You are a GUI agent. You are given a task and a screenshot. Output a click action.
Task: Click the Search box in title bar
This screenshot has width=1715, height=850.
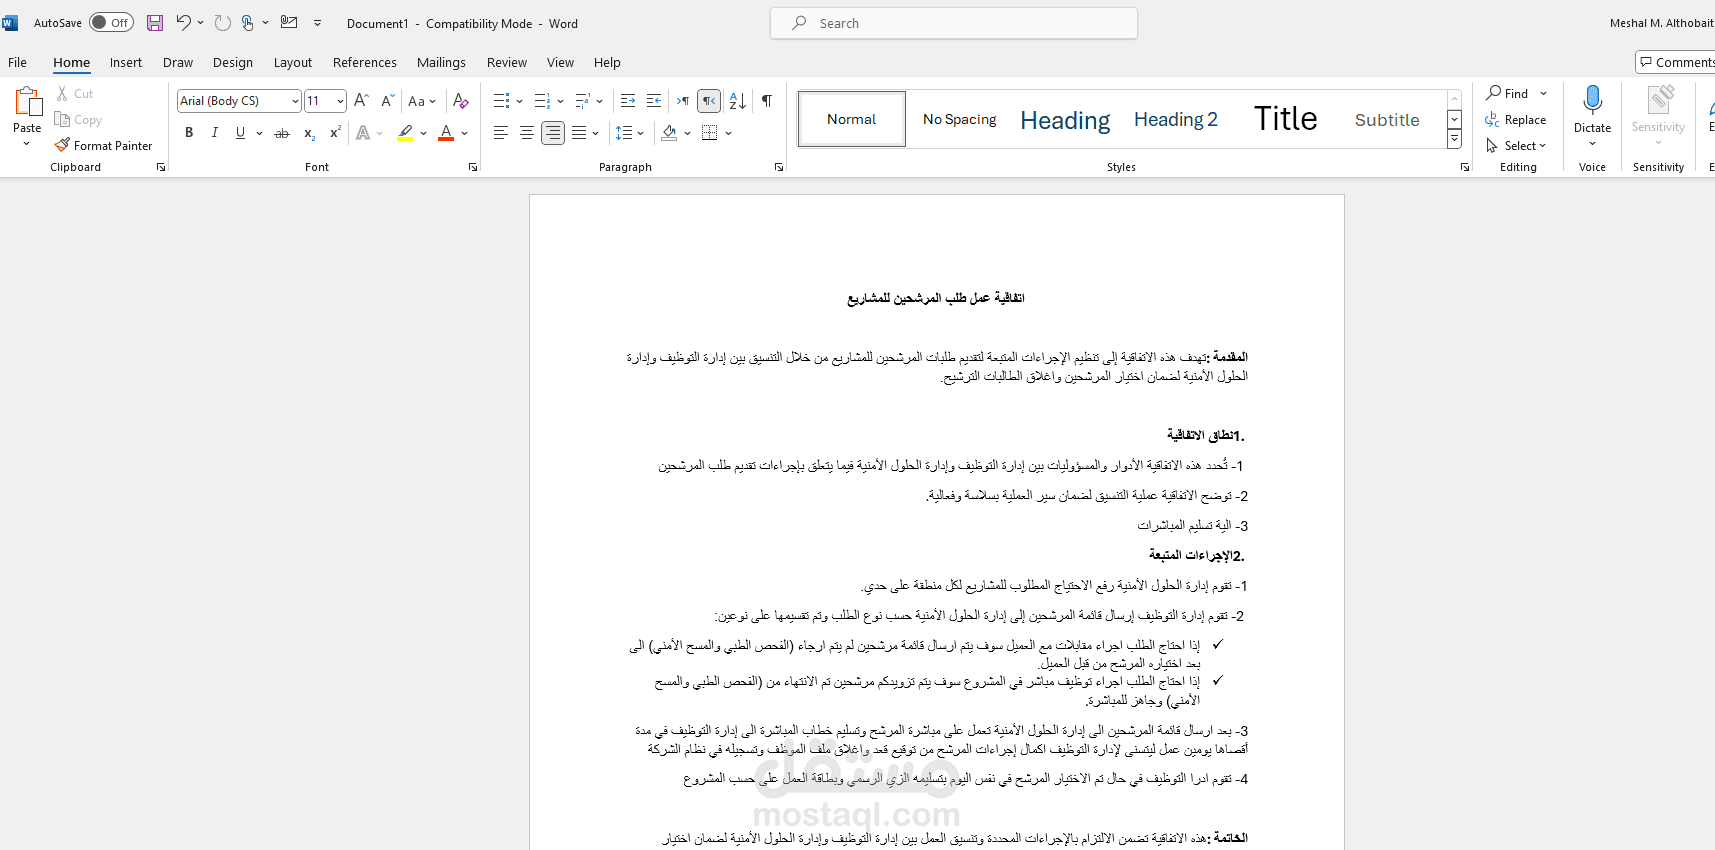pyautogui.click(x=954, y=23)
